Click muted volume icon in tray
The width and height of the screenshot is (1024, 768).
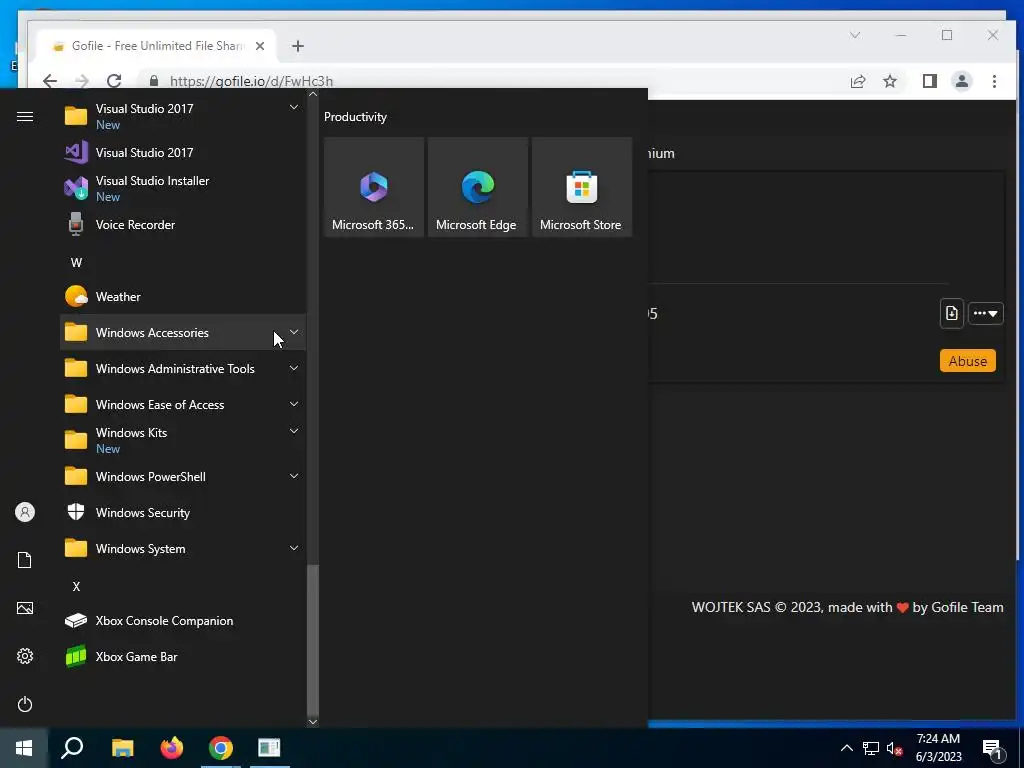[x=894, y=748]
